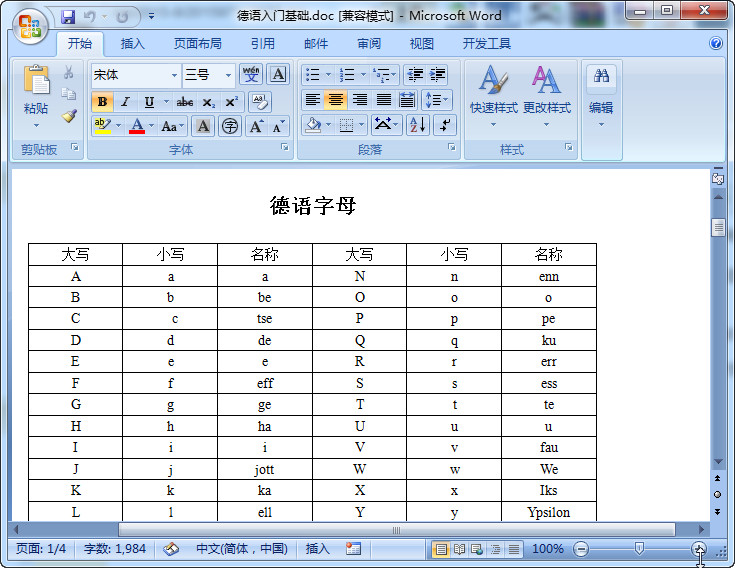Toggle Italic formatting
Image resolution: width=735 pixels, height=568 pixels.
[x=125, y=102]
